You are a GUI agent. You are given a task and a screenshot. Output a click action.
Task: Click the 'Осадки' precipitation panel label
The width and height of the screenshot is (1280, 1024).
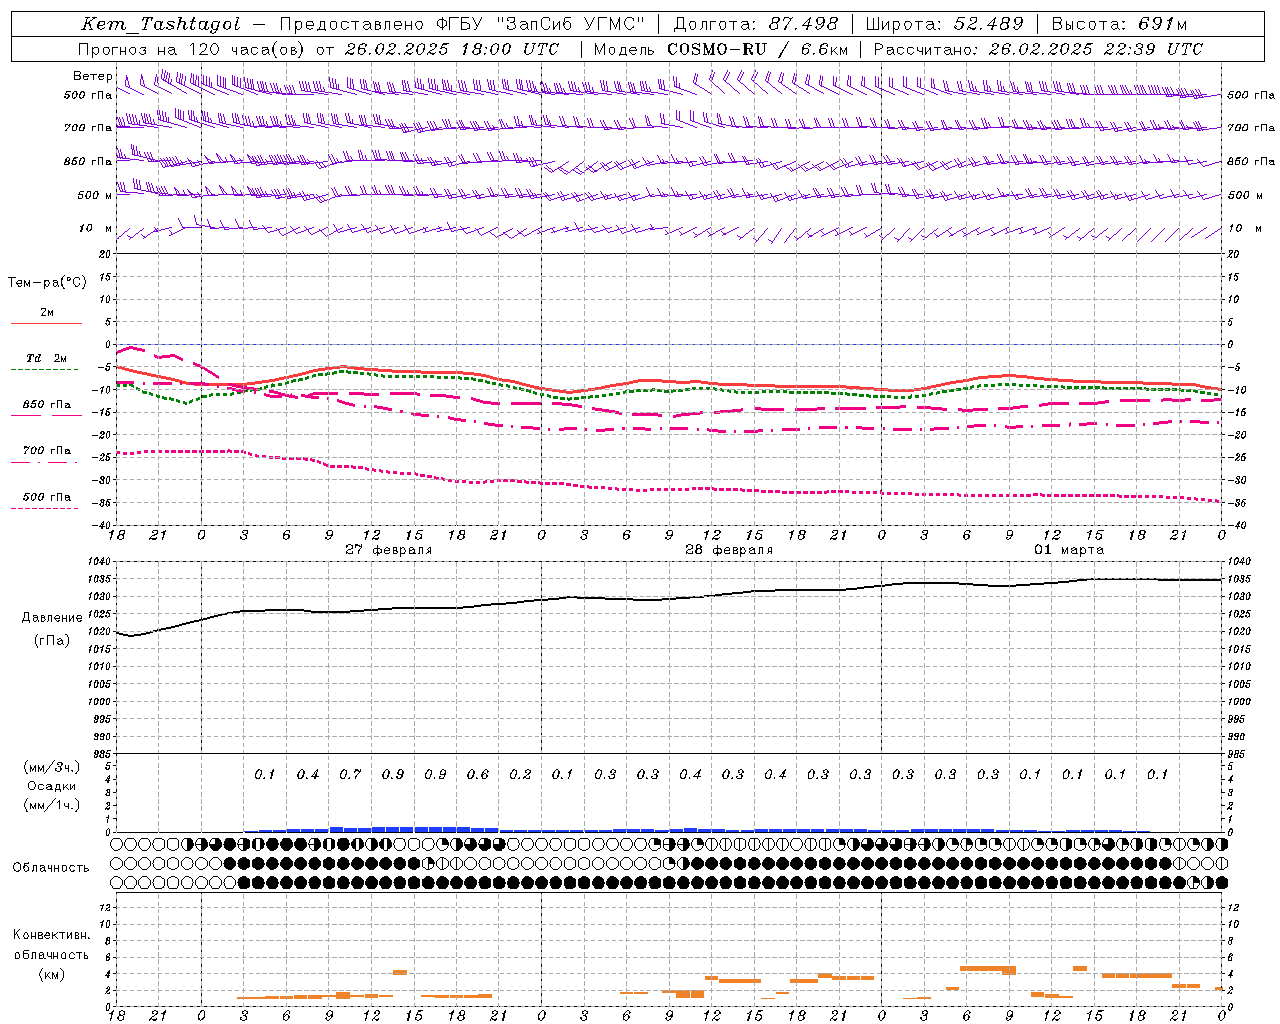52,786
